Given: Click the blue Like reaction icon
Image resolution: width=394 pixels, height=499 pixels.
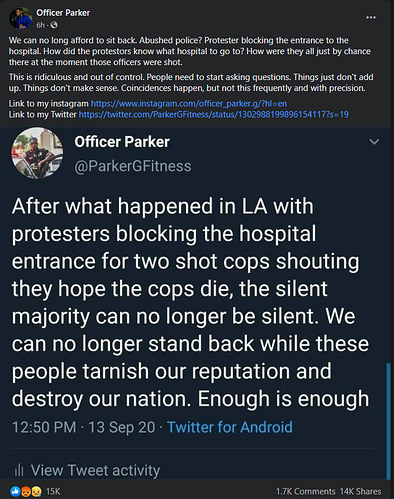Looking at the screenshot, I should click(x=15, y=491).
